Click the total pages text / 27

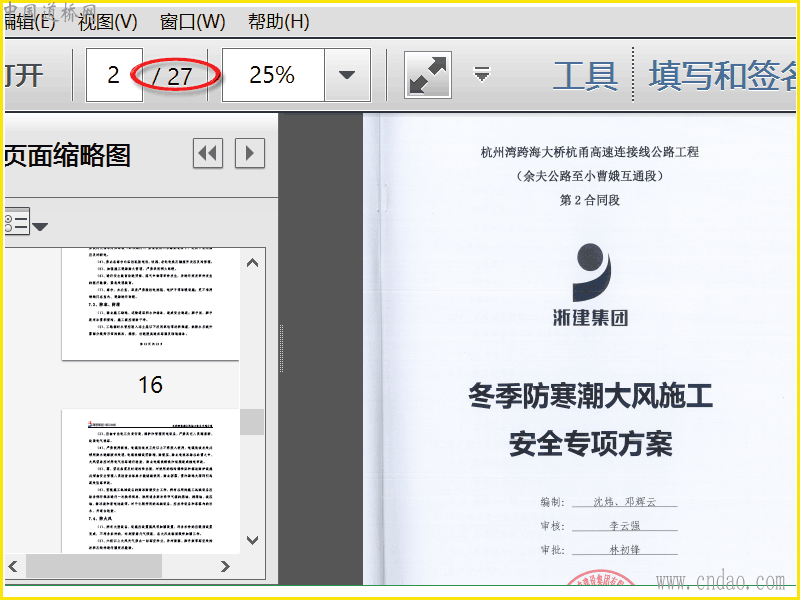(172, 76)
